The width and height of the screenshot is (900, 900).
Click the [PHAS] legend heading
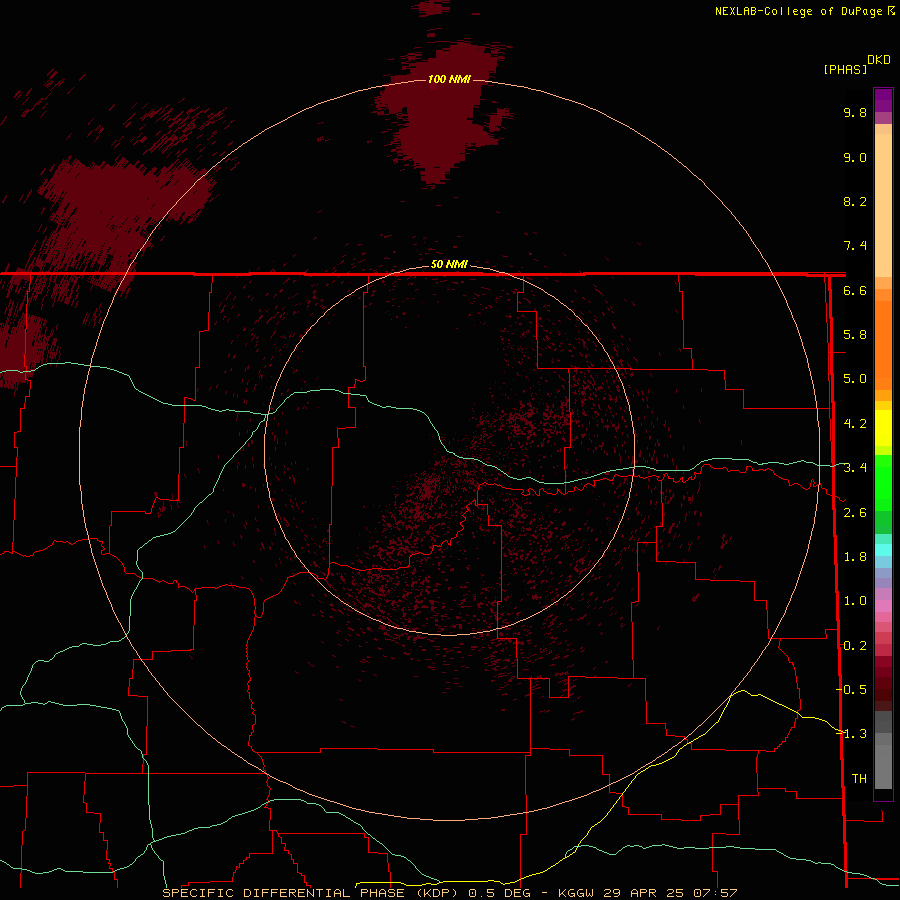pos(845,69)
